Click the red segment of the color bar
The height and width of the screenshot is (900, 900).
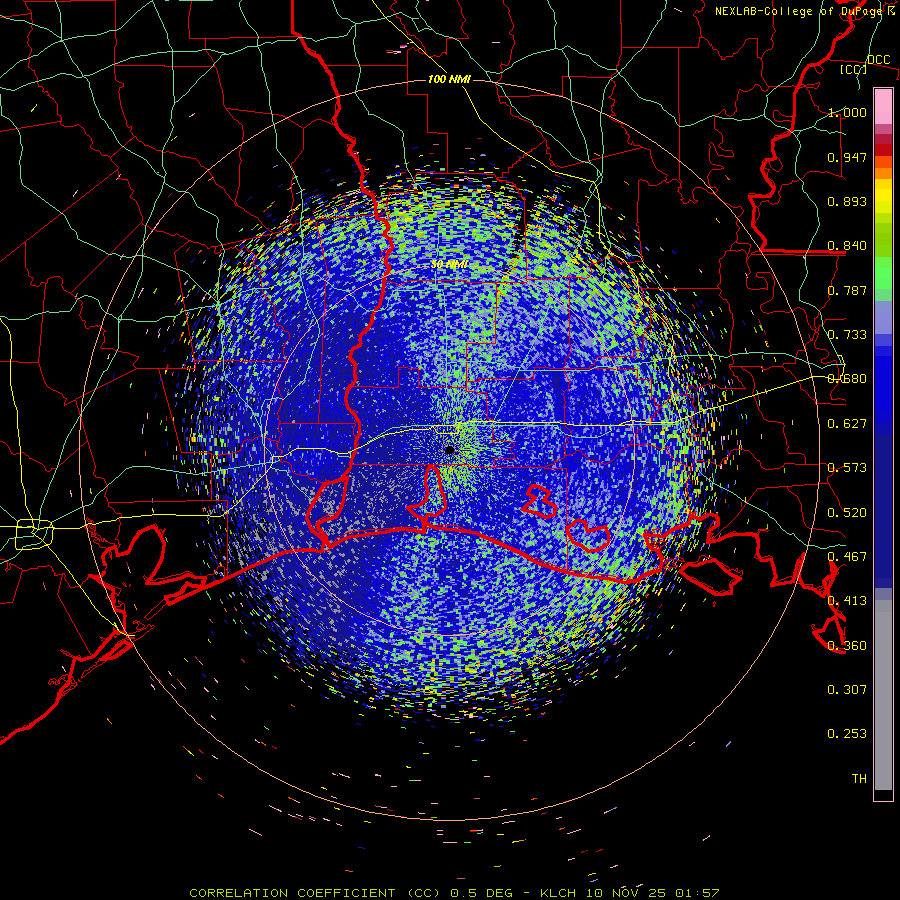pos(883,150)
